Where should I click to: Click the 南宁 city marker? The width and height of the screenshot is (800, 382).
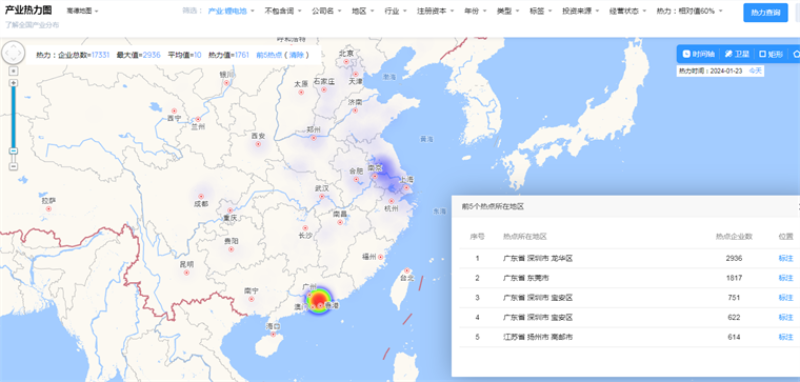[251, 299]
